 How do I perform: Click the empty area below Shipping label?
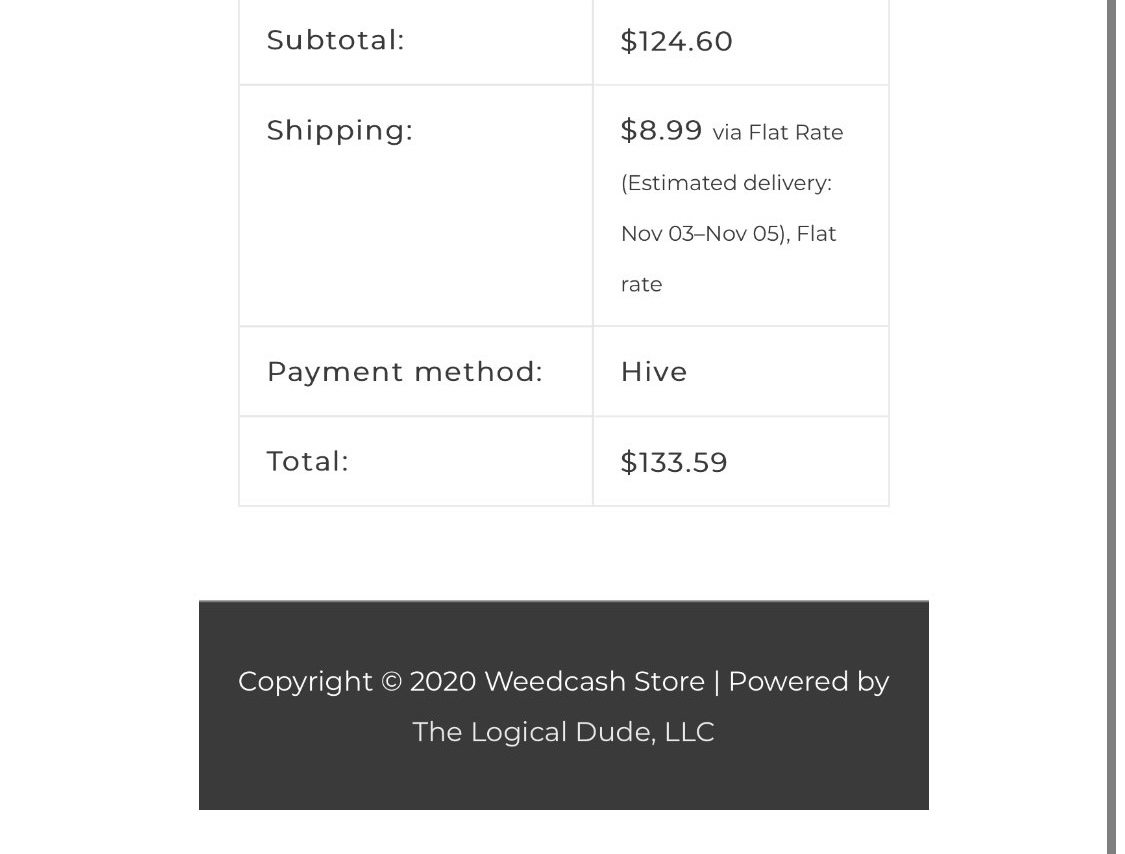pos(415,237)
